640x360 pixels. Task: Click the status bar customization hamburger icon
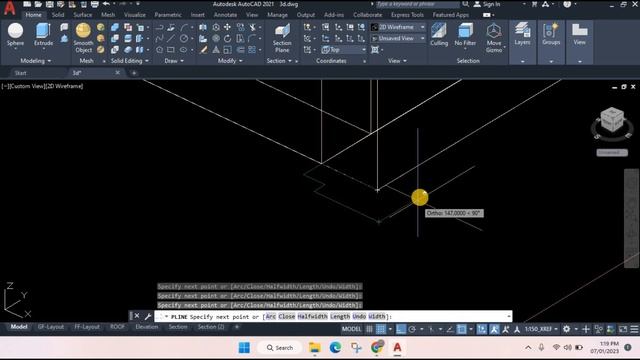click(x=634, y=329)
